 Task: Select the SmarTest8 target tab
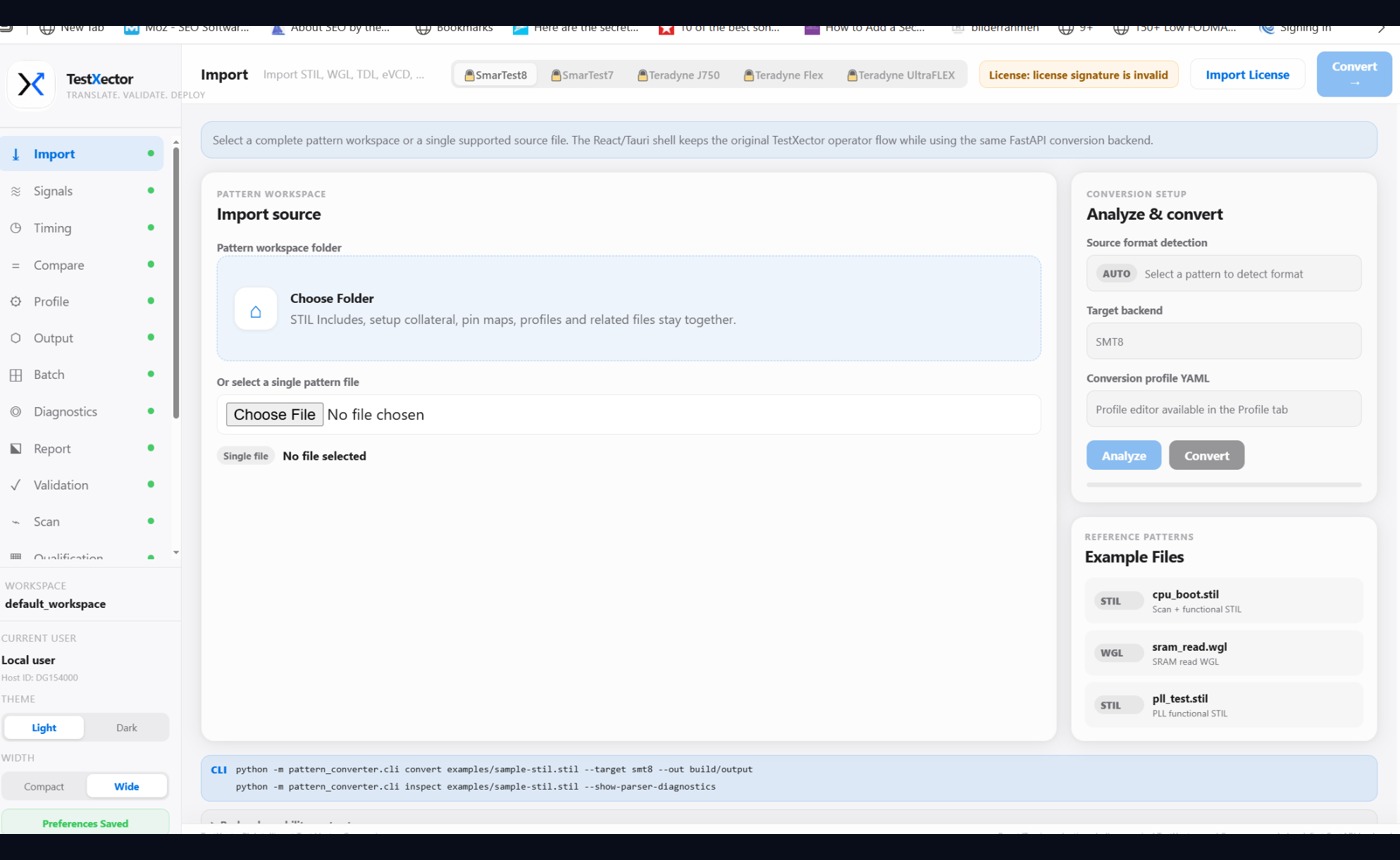pos(495,75)
